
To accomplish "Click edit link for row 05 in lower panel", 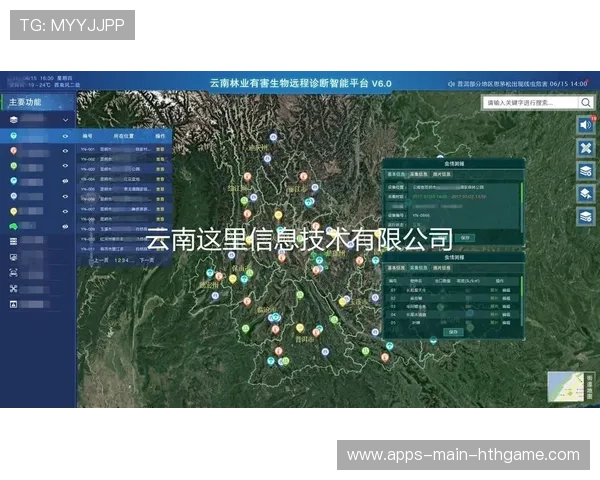I will pos(506,323).
